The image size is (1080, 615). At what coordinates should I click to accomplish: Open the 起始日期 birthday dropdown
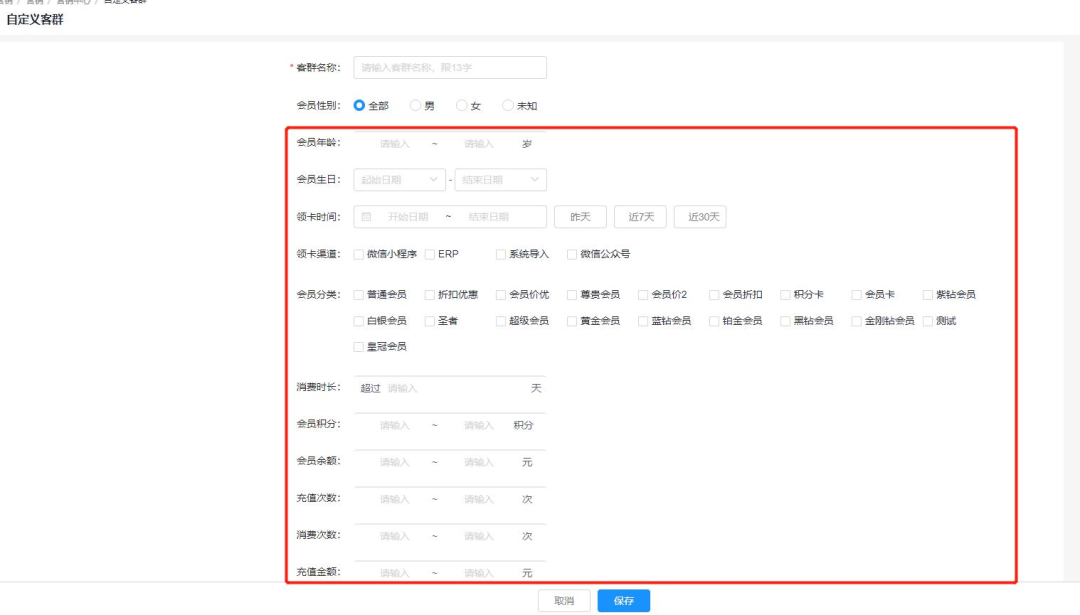(398, 179)
